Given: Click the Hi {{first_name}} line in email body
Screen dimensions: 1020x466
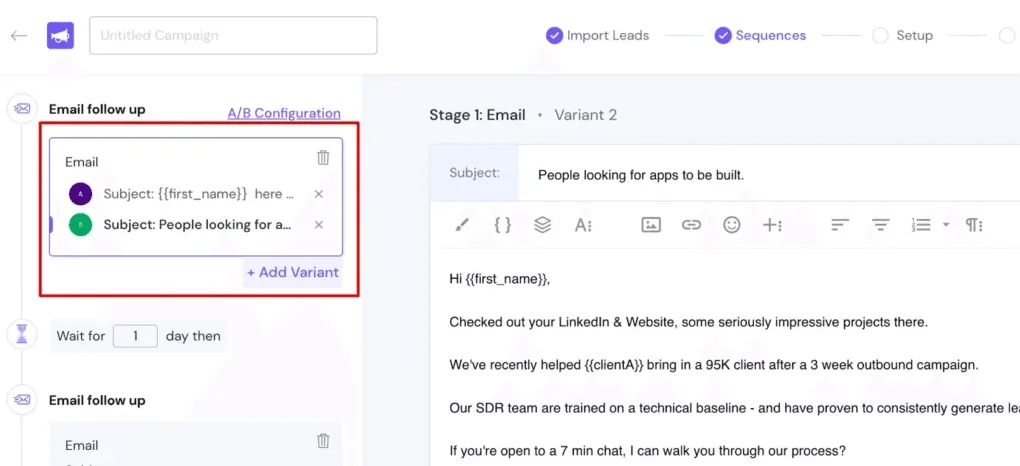Looking at the screenshot, I should (500, 279).
